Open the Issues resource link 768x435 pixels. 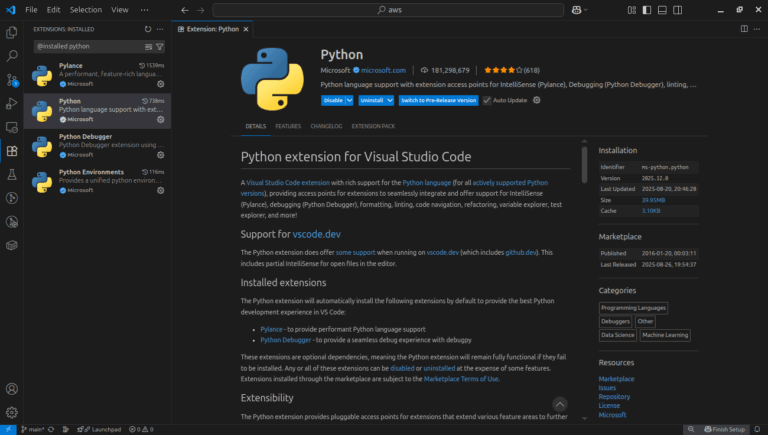tap(607, 387)
